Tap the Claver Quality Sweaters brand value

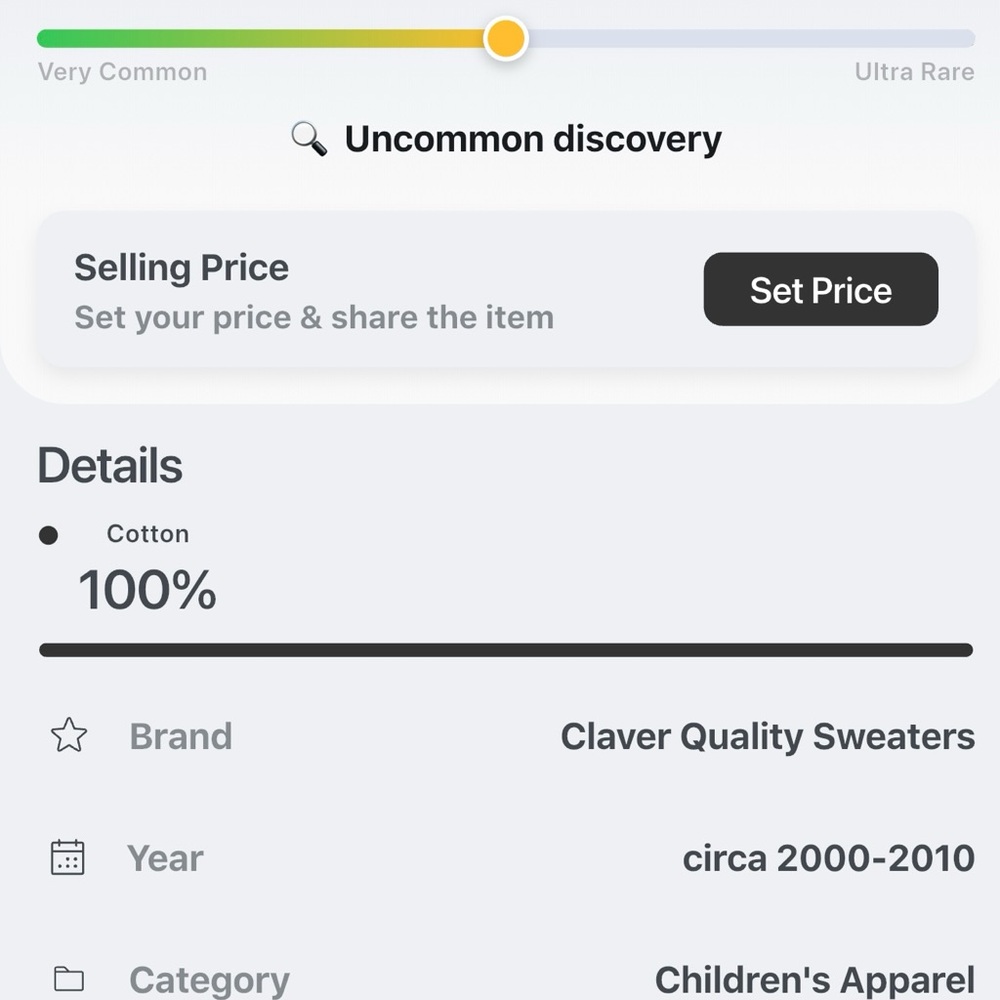pos(767,737)
